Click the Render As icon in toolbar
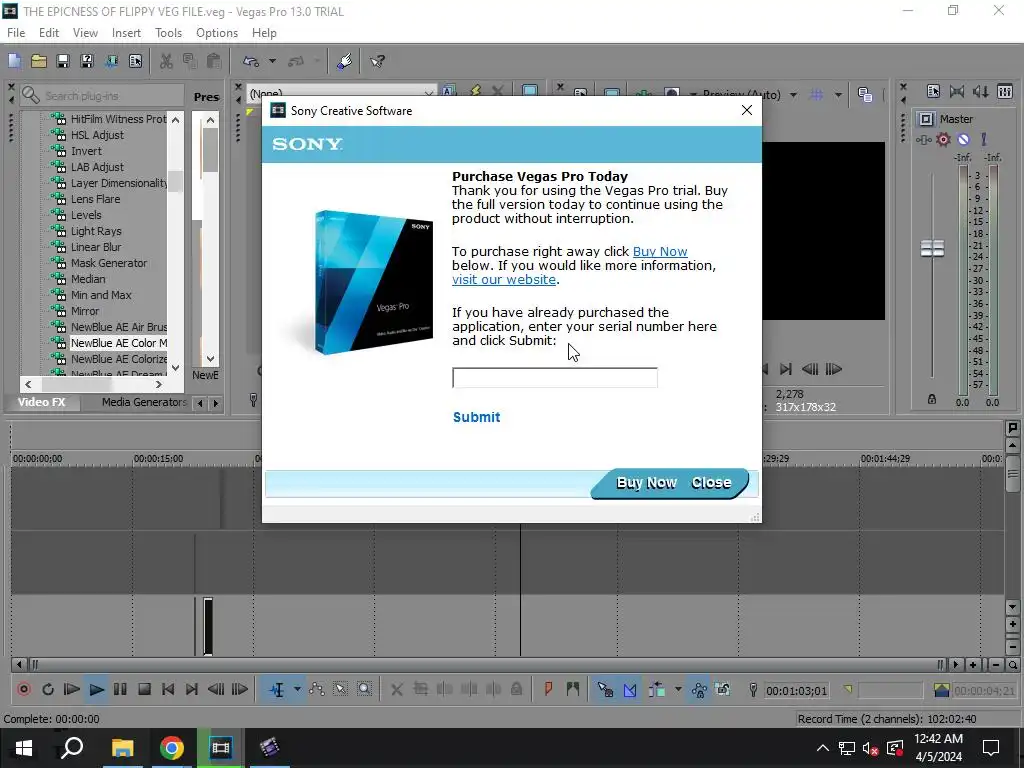This screenshot has width=1024, height=768. 111,61
